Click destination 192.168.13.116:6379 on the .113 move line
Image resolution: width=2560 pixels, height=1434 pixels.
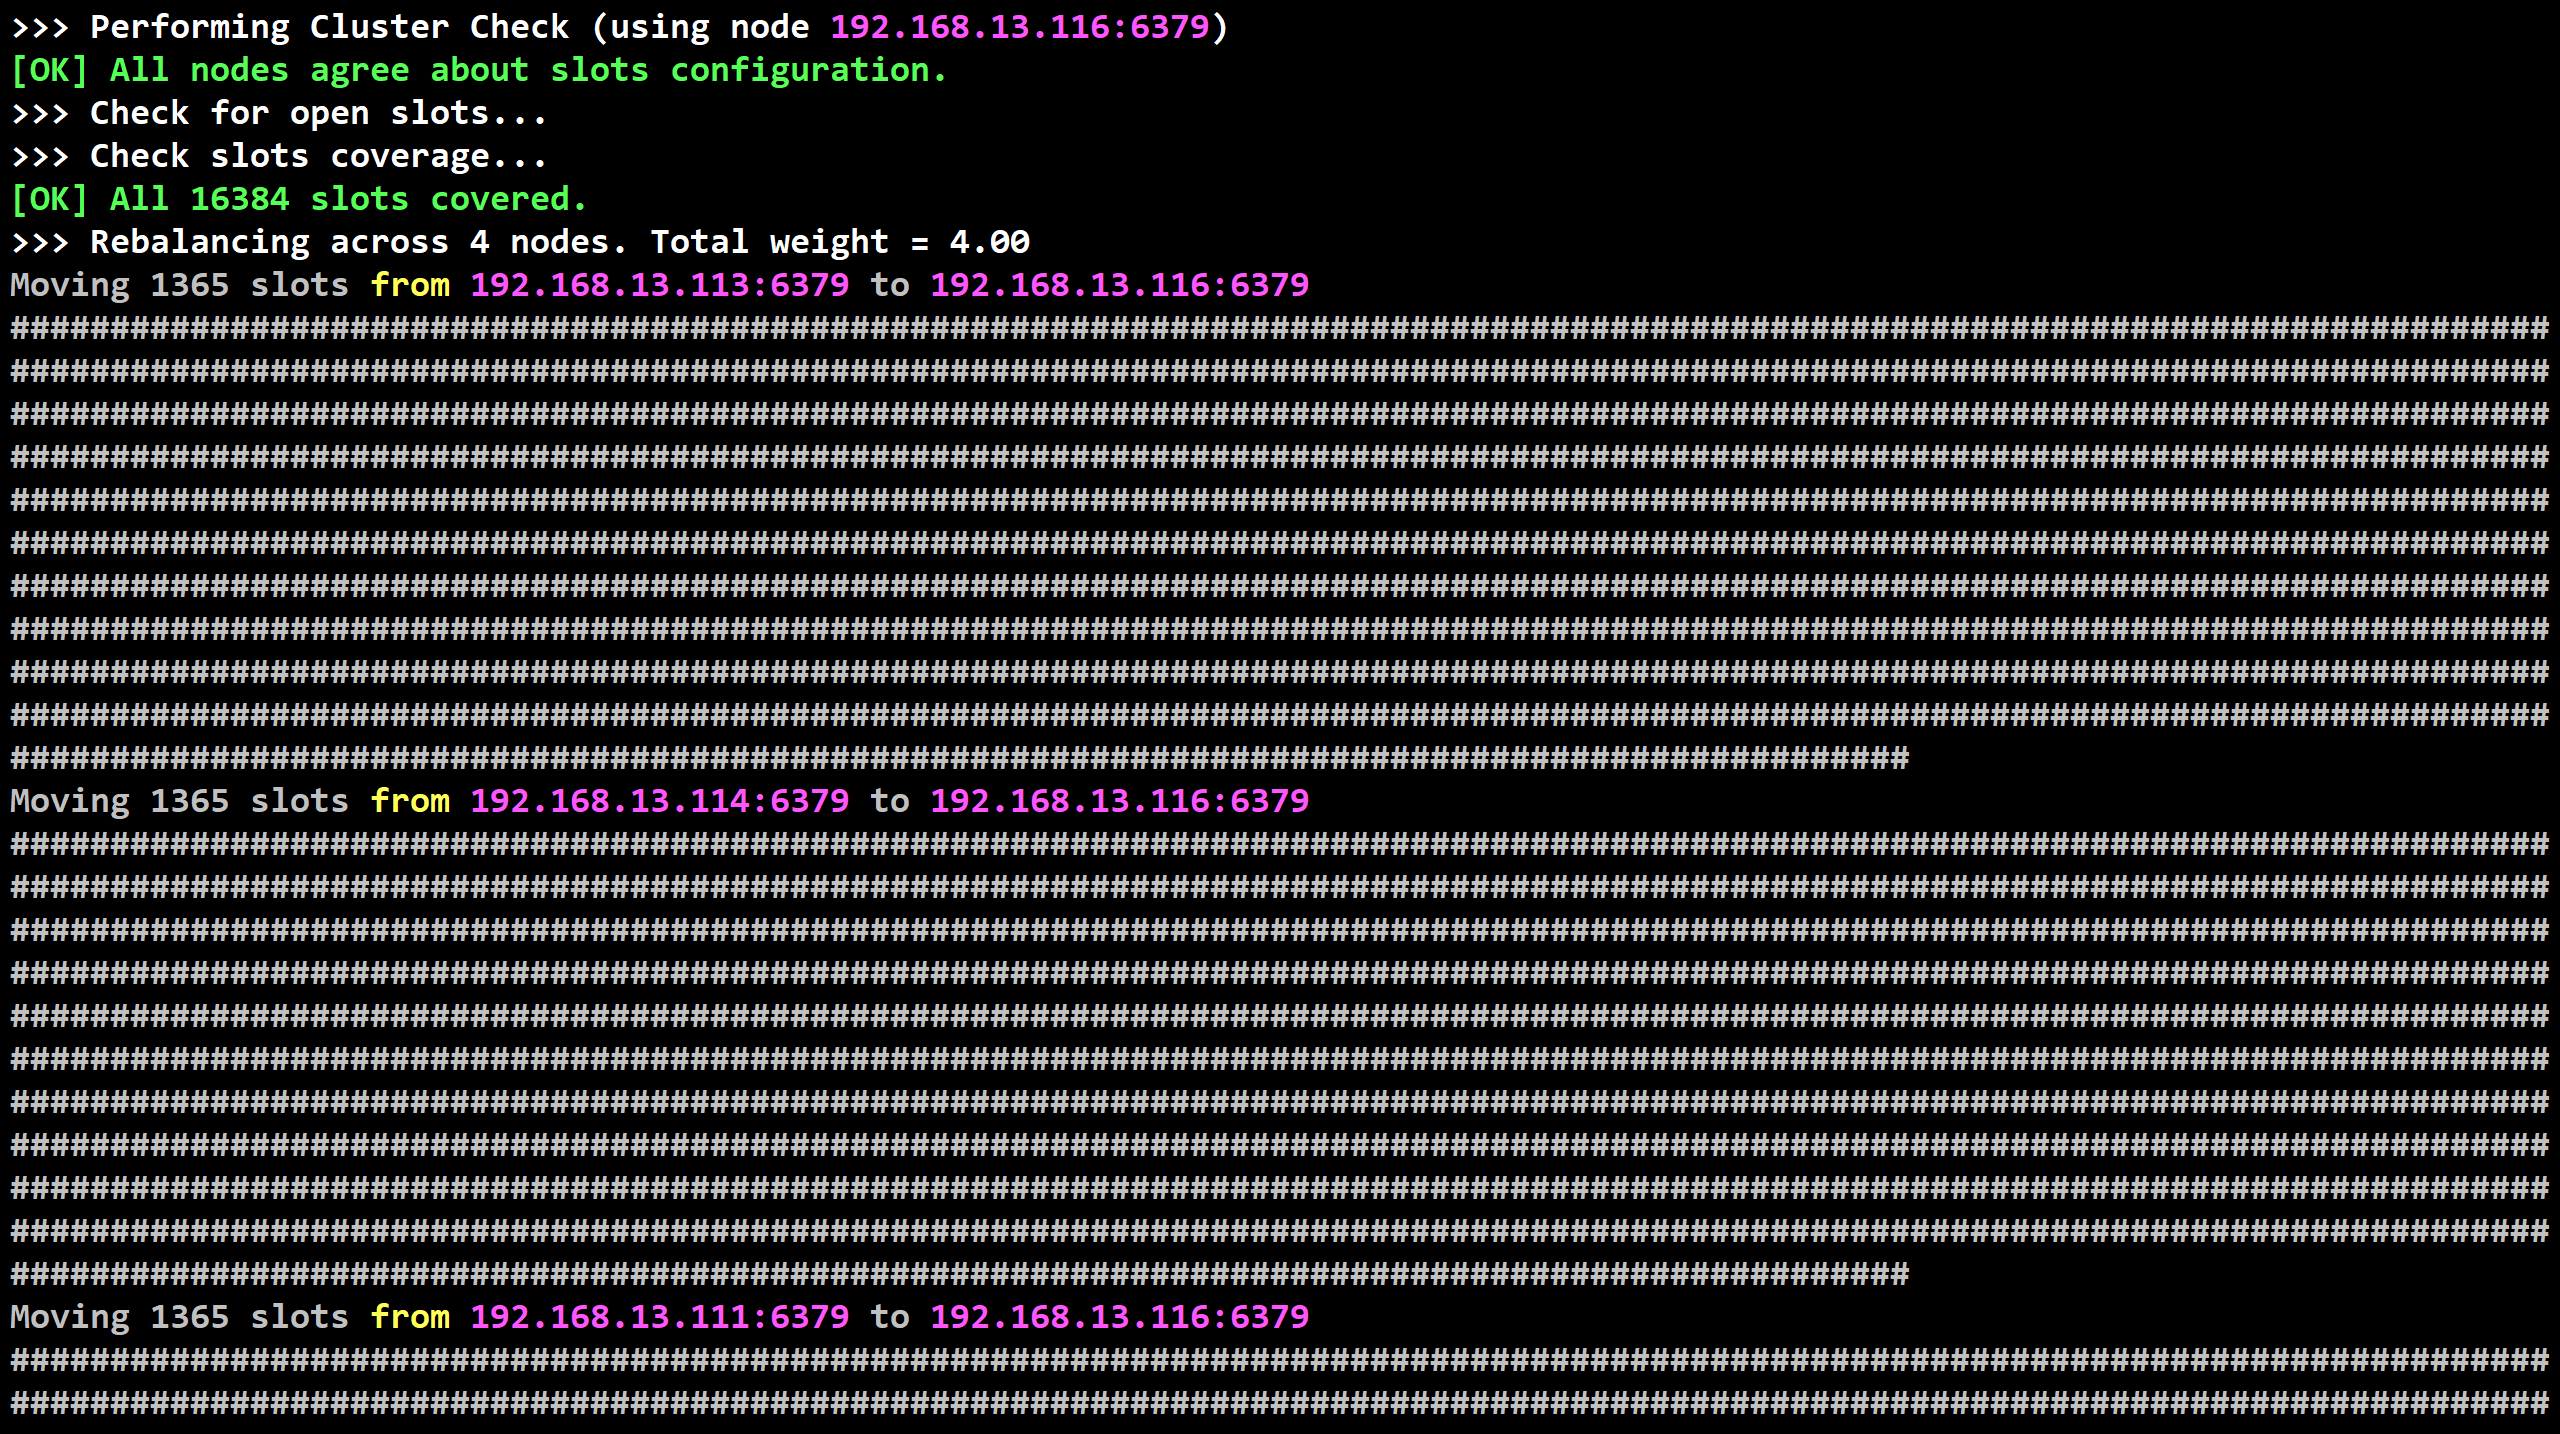pyautogui.click(x=1120, y=285)
